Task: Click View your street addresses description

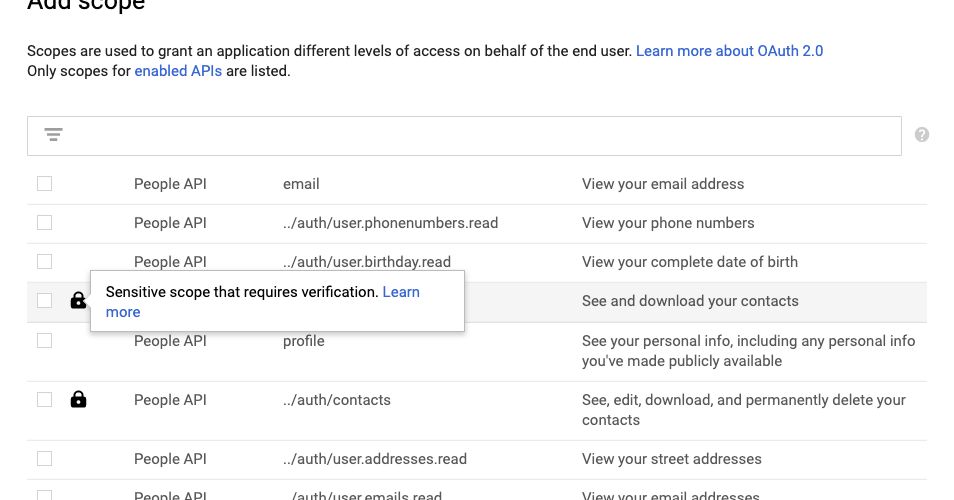Action: tap(671, 459)
